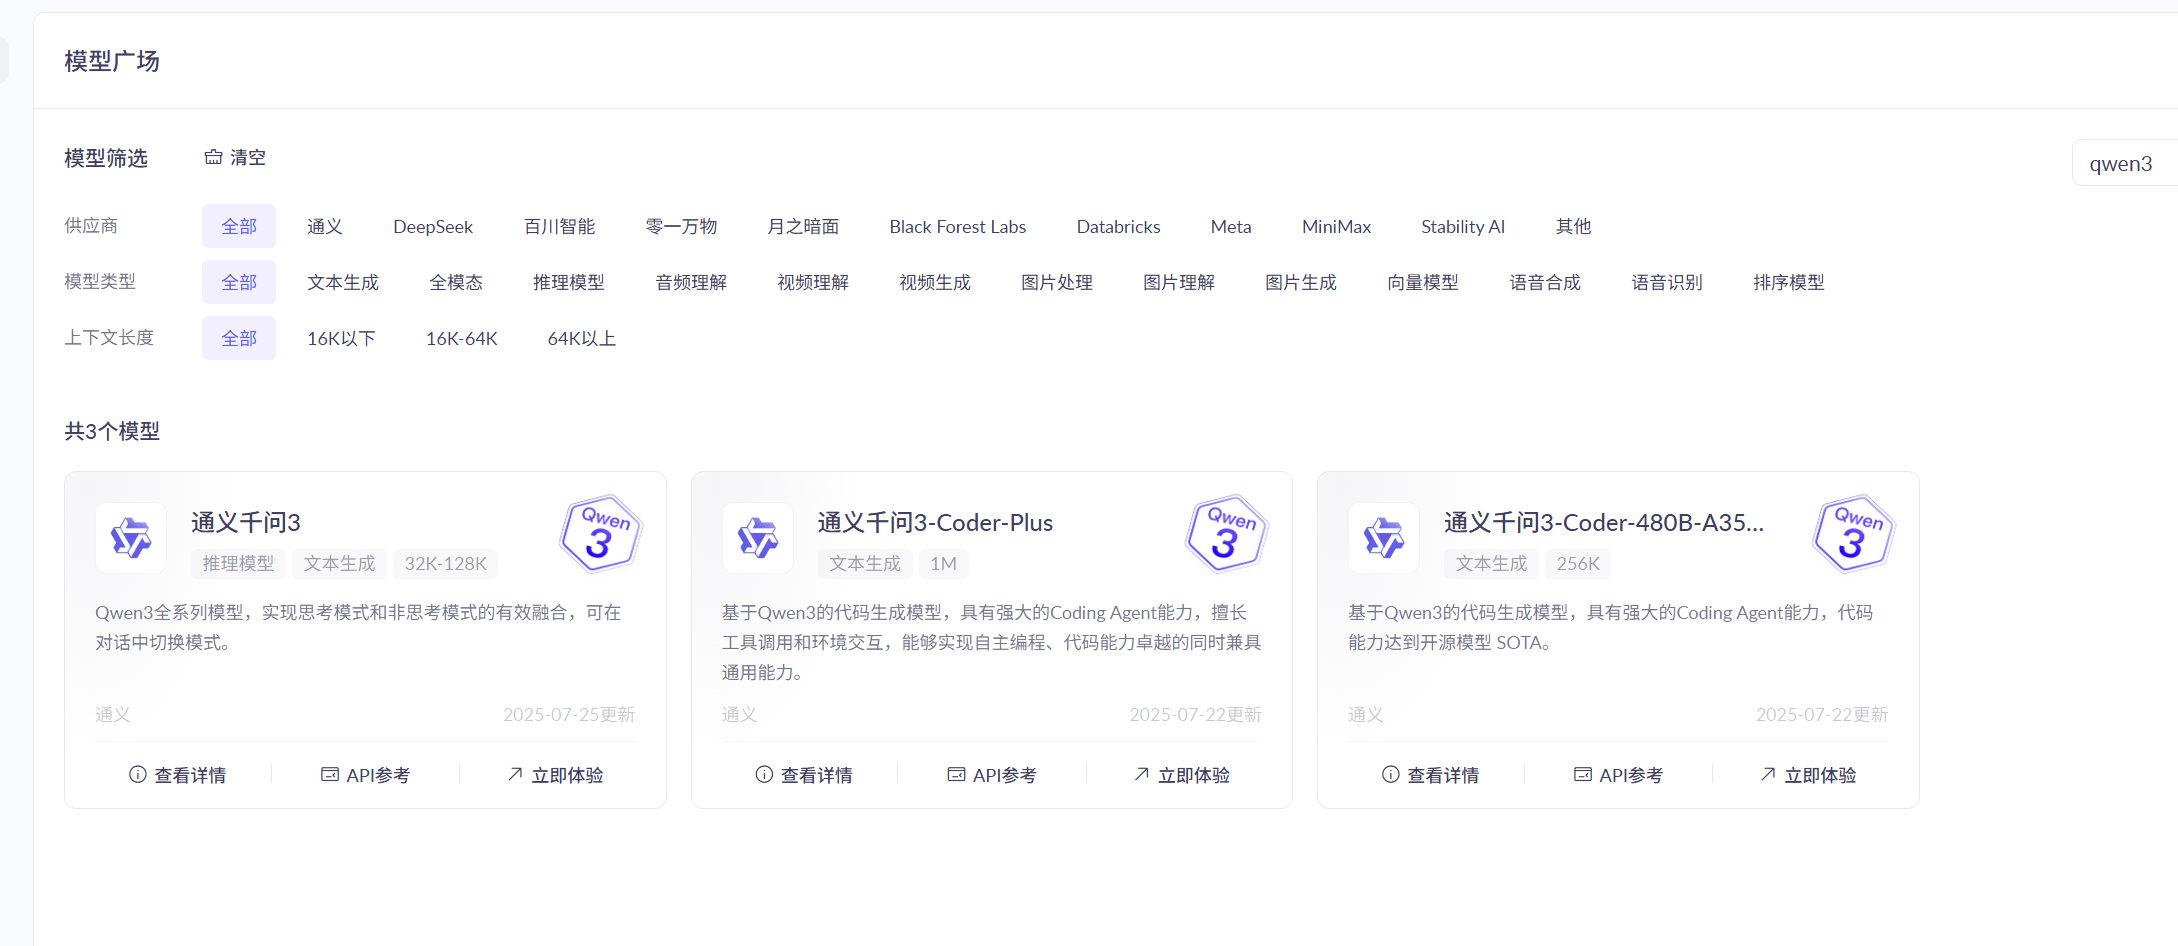Filter suppliers by Stability AI

tap(1463, 226)
